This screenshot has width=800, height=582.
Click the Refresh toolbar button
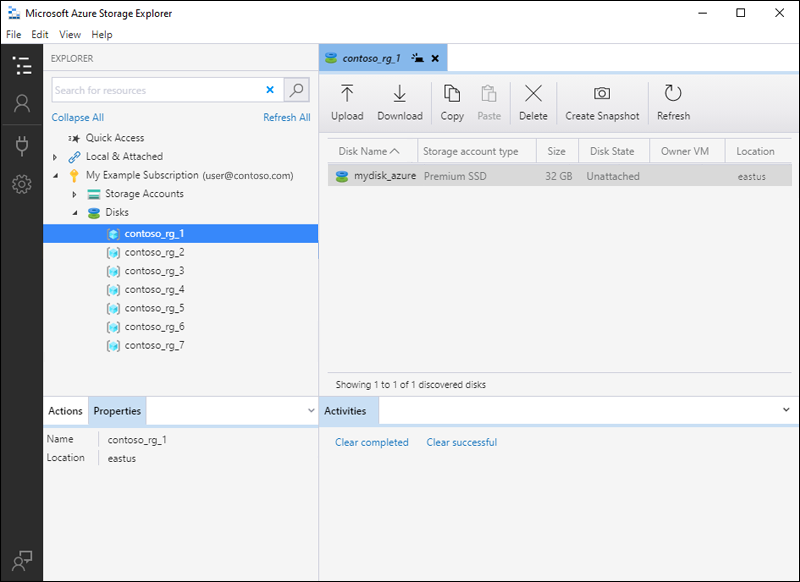point(673,103)
